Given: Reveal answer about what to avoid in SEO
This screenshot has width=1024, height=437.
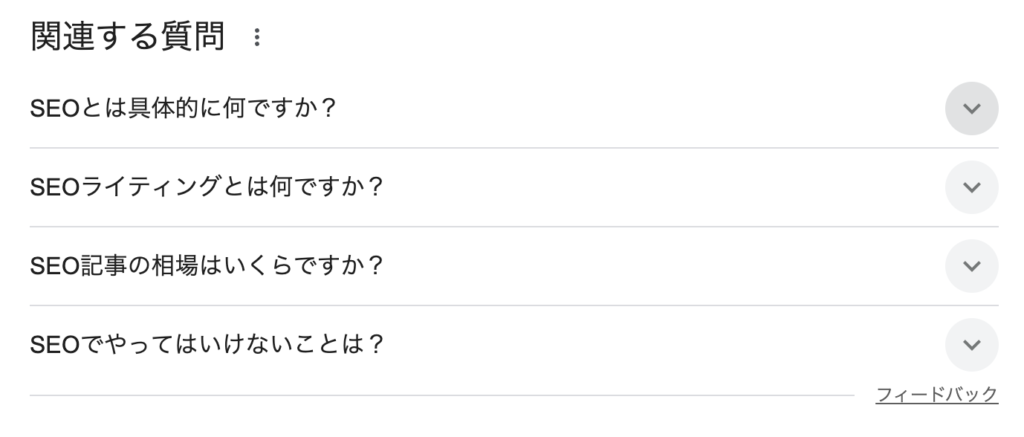Looking at the screenshot, I should pyautogui.click(x=971, y=345).
